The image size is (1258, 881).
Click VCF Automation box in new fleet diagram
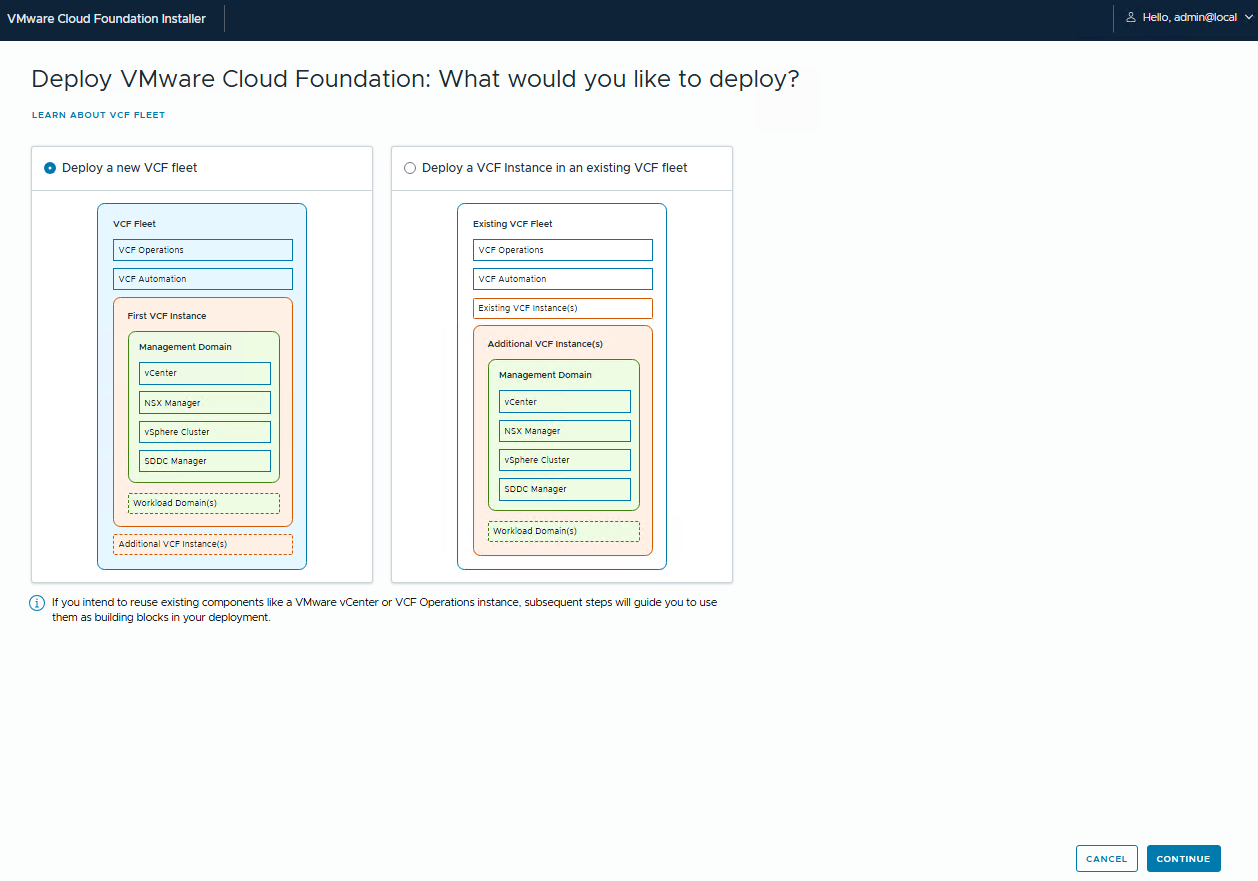[x=203, y=279]
